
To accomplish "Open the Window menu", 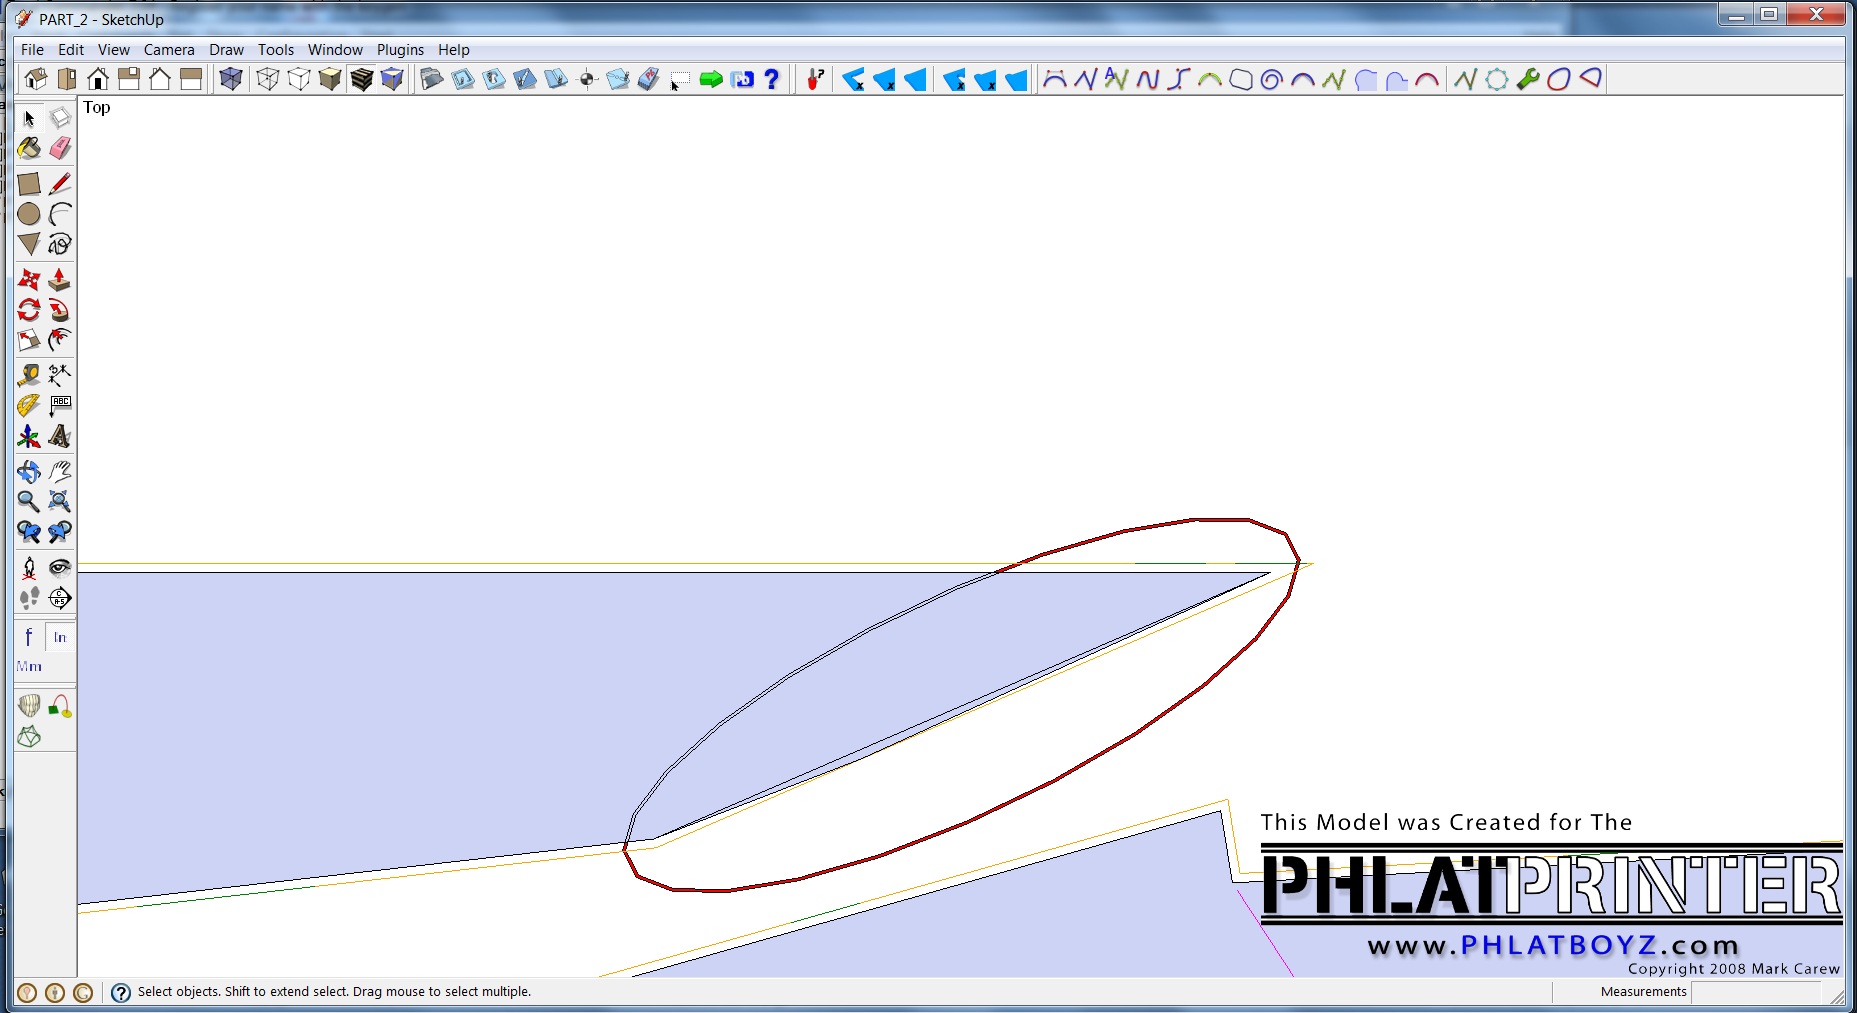I will click(335, 50).
